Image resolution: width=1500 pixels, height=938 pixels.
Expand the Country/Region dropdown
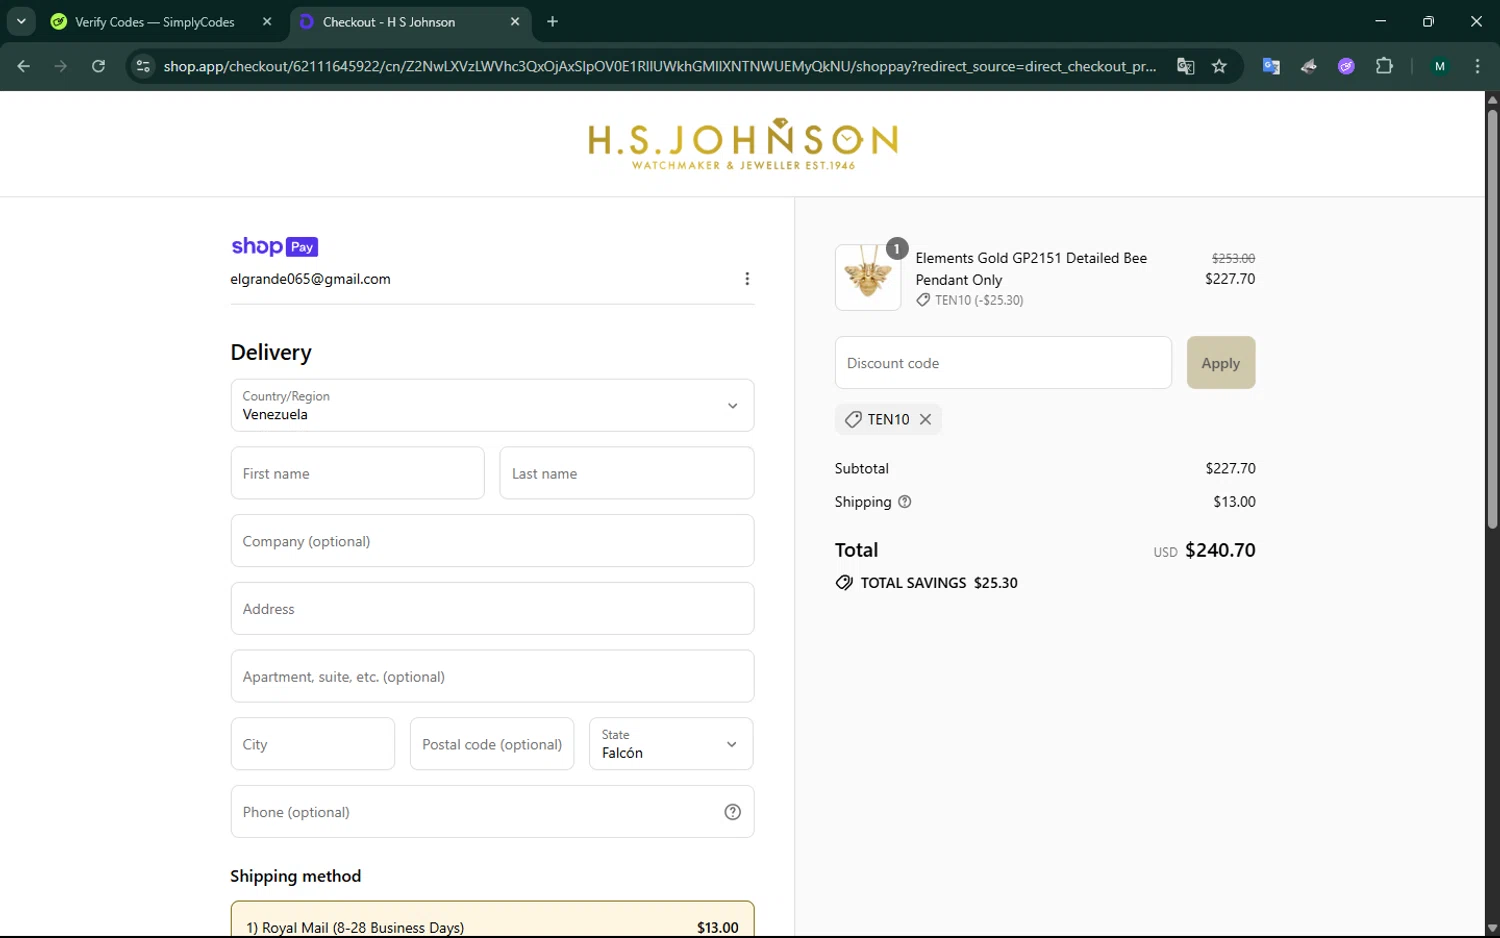coord(492,405)
